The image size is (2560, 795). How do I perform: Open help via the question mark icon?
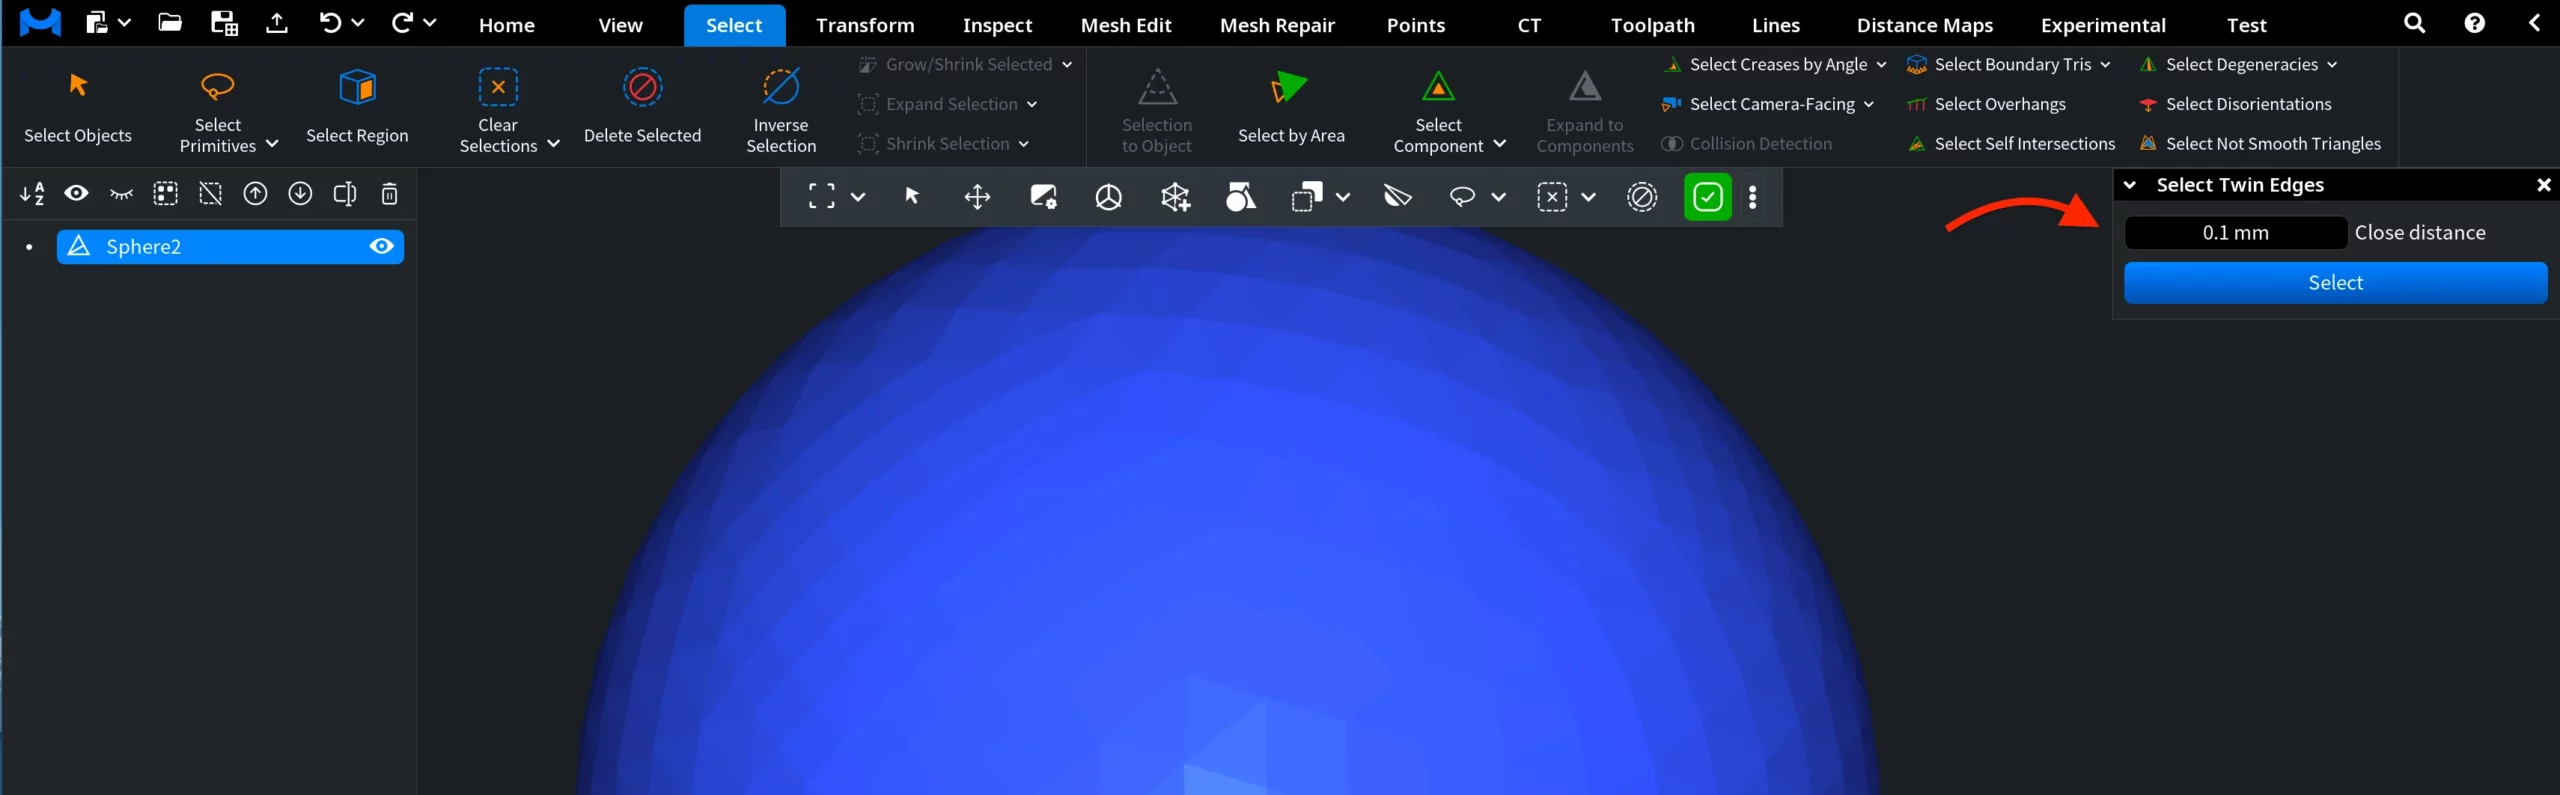click(x=2475, y=23)
